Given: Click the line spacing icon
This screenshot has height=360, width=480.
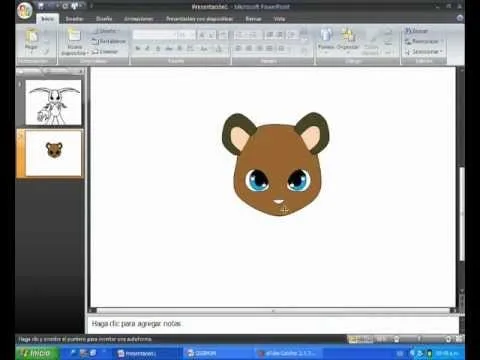Looking at the screenshot, I should click(x=292, y=35).
